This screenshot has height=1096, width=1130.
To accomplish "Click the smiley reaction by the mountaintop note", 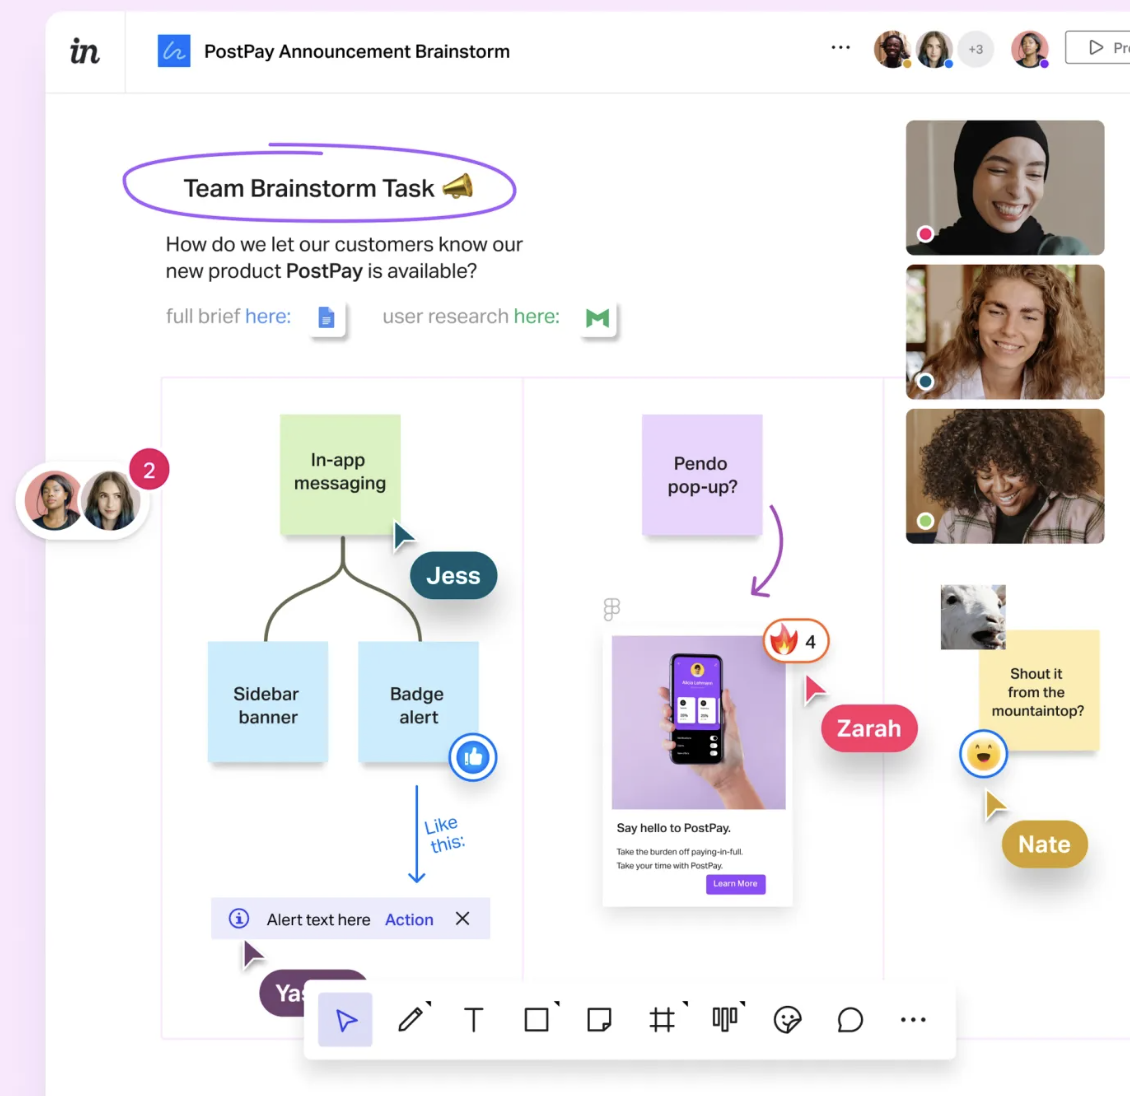I will click(983, 754).
